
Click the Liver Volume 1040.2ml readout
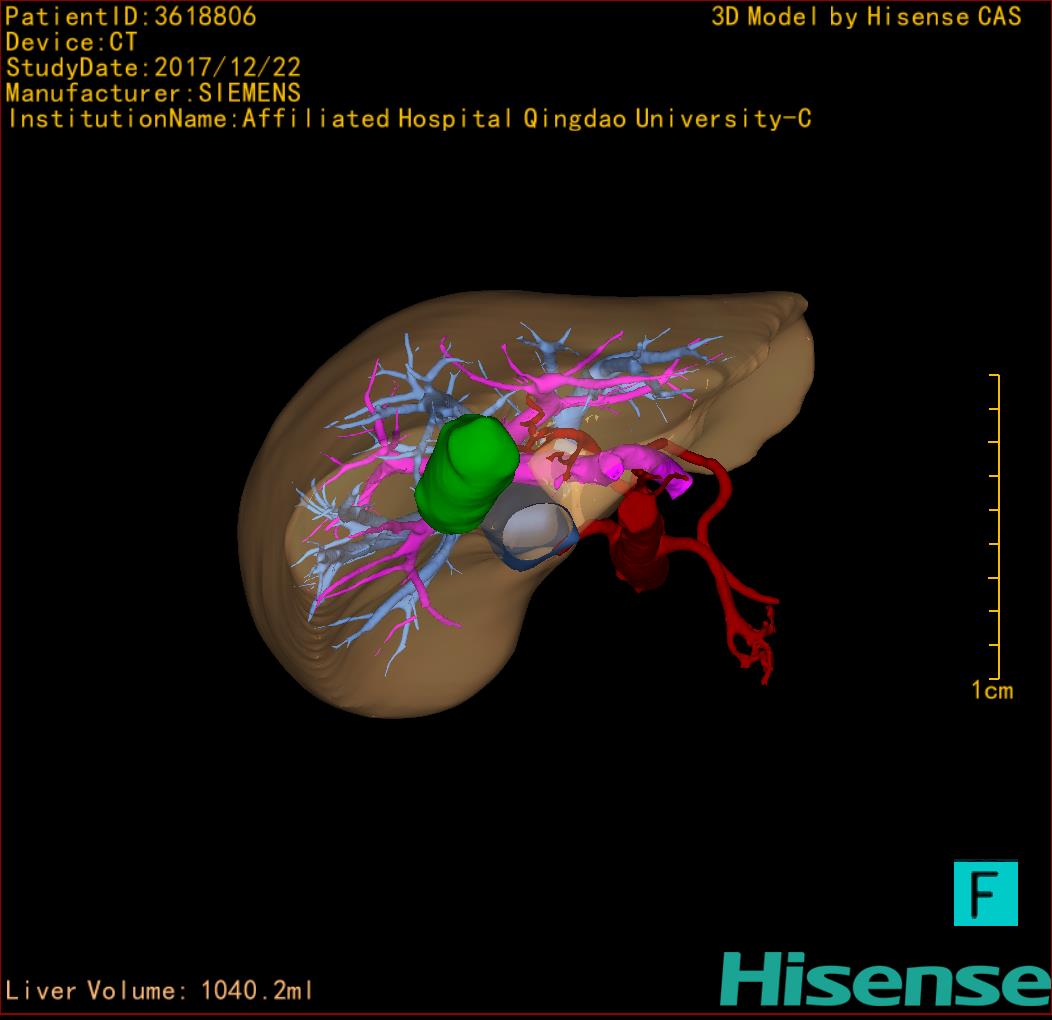pyautogui.click(x=160, y=991)
